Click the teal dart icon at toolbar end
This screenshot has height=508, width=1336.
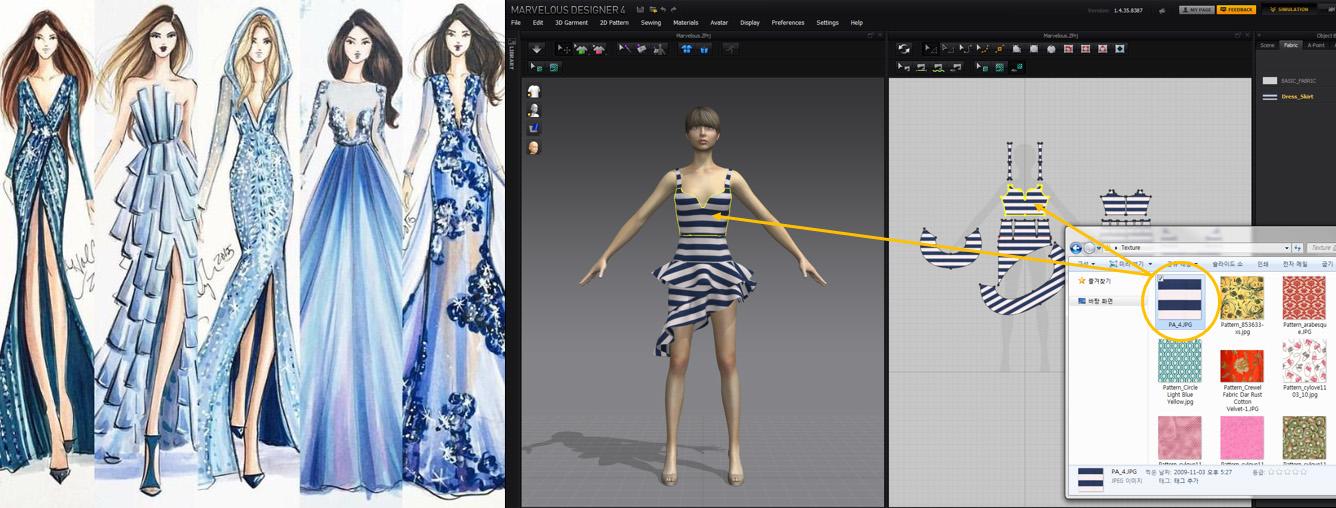coord(1120,48)
